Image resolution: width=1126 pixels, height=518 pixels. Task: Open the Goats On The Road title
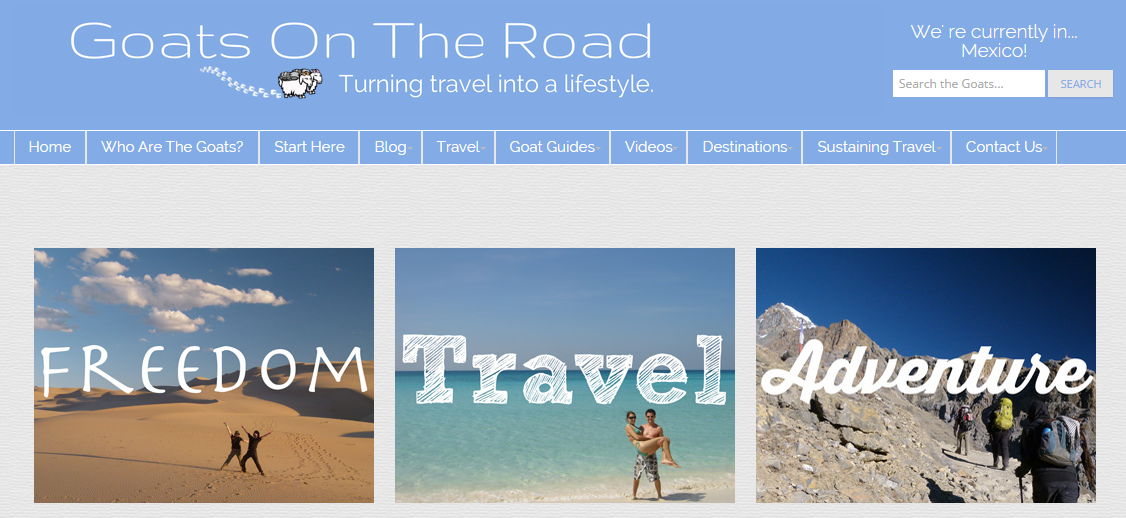pyautogui.click(x=361, y=40)
